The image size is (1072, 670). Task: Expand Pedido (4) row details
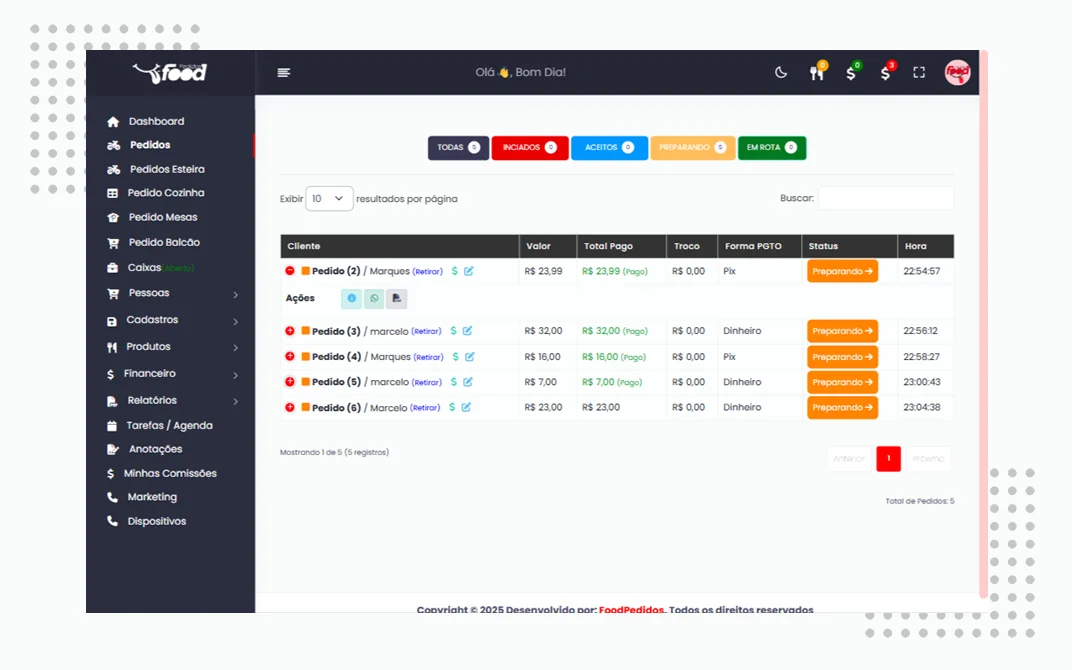click(290, 356)
